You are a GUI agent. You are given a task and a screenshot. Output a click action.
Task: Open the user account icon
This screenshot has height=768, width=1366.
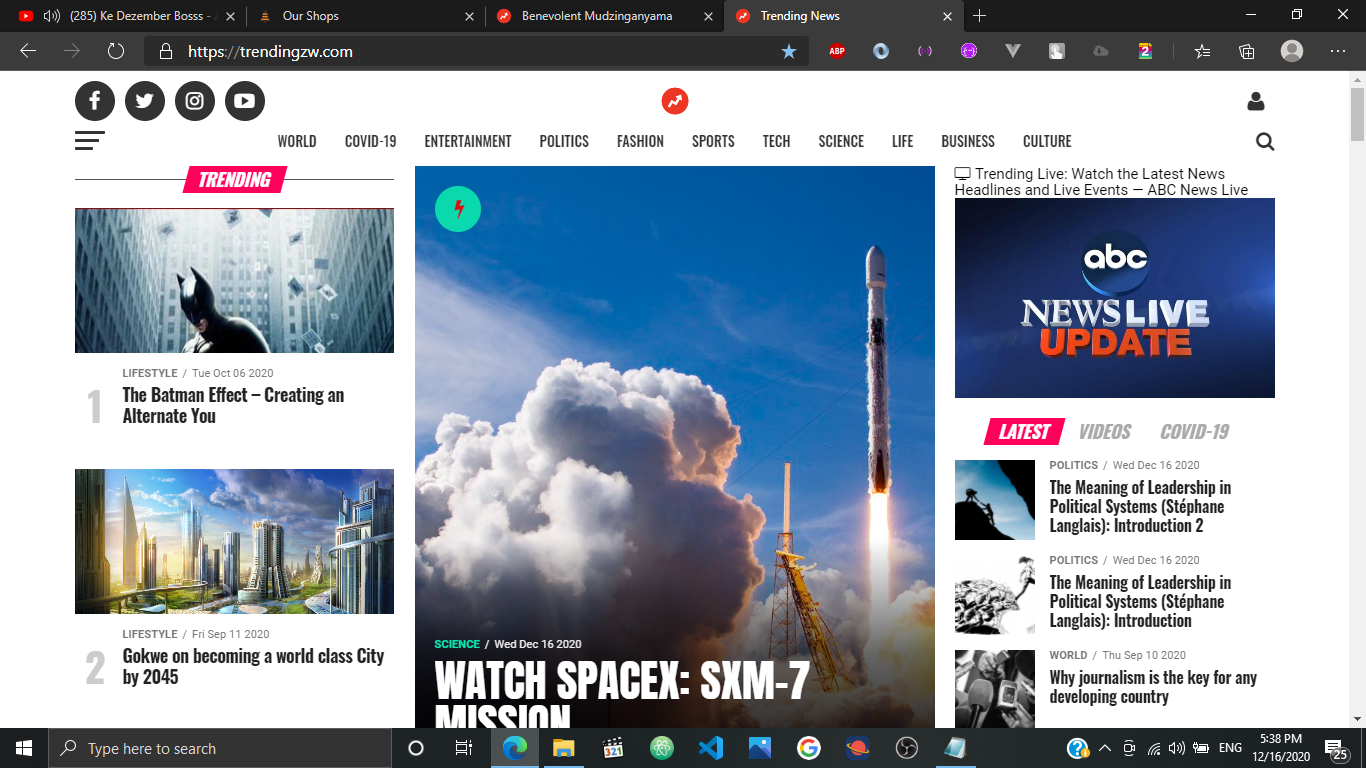[1256, 101]
